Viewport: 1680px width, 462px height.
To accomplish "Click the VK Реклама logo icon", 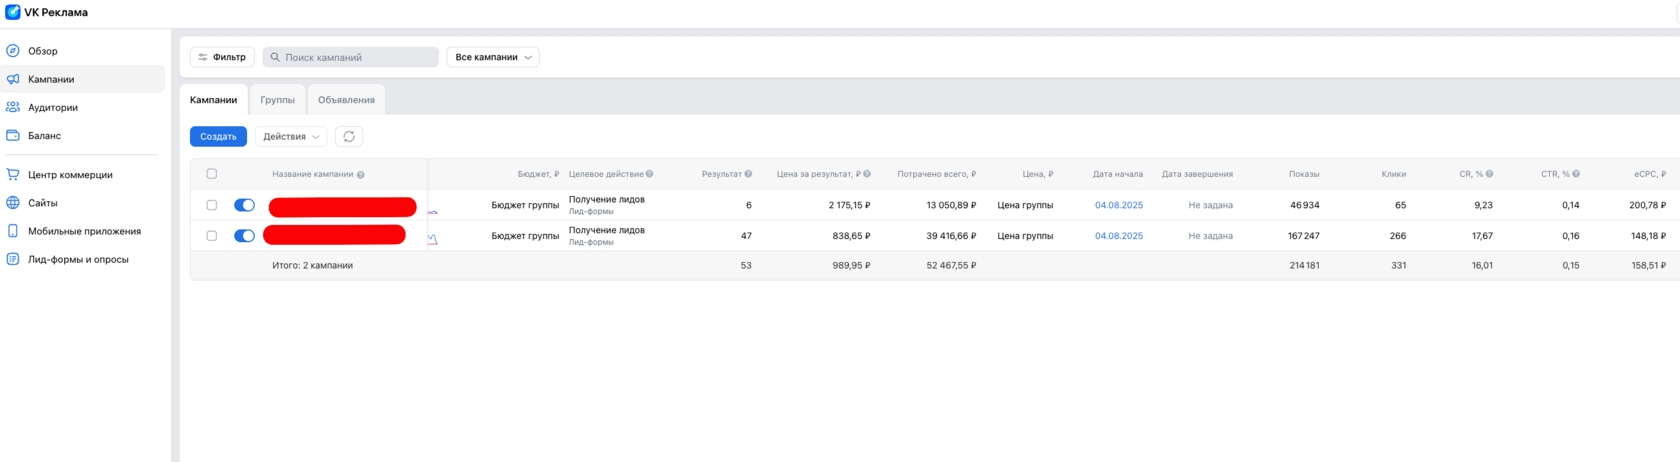I will (13, 13).
